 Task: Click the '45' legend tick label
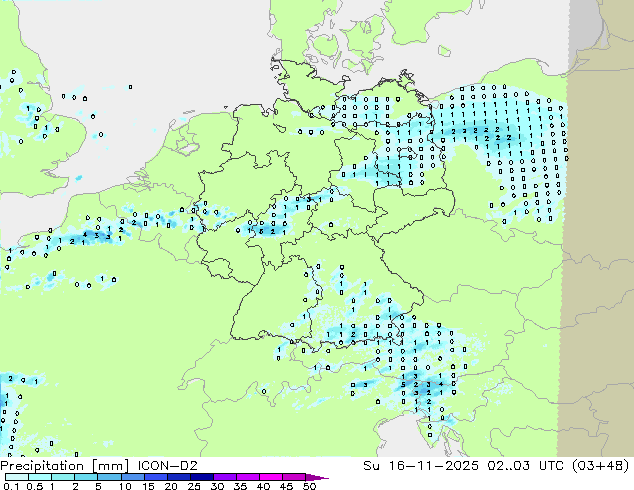tap(286, 486)
